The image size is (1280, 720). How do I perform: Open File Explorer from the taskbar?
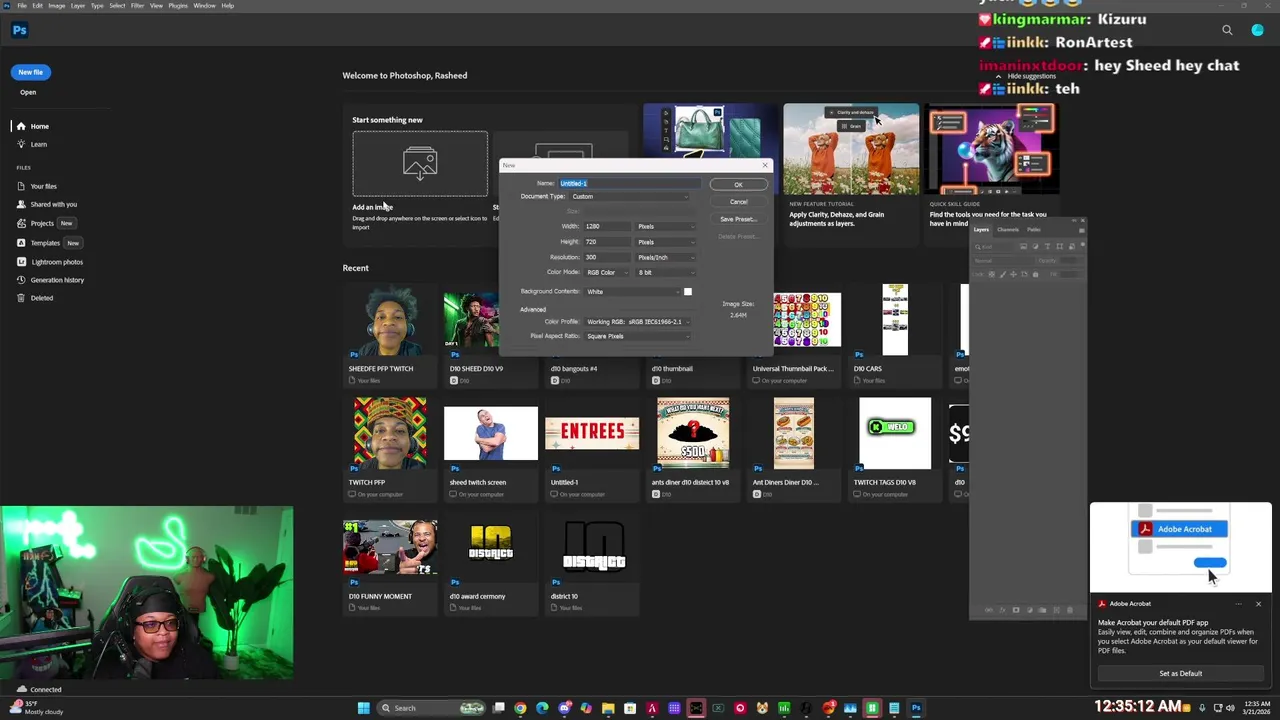[x=608, y=708]
